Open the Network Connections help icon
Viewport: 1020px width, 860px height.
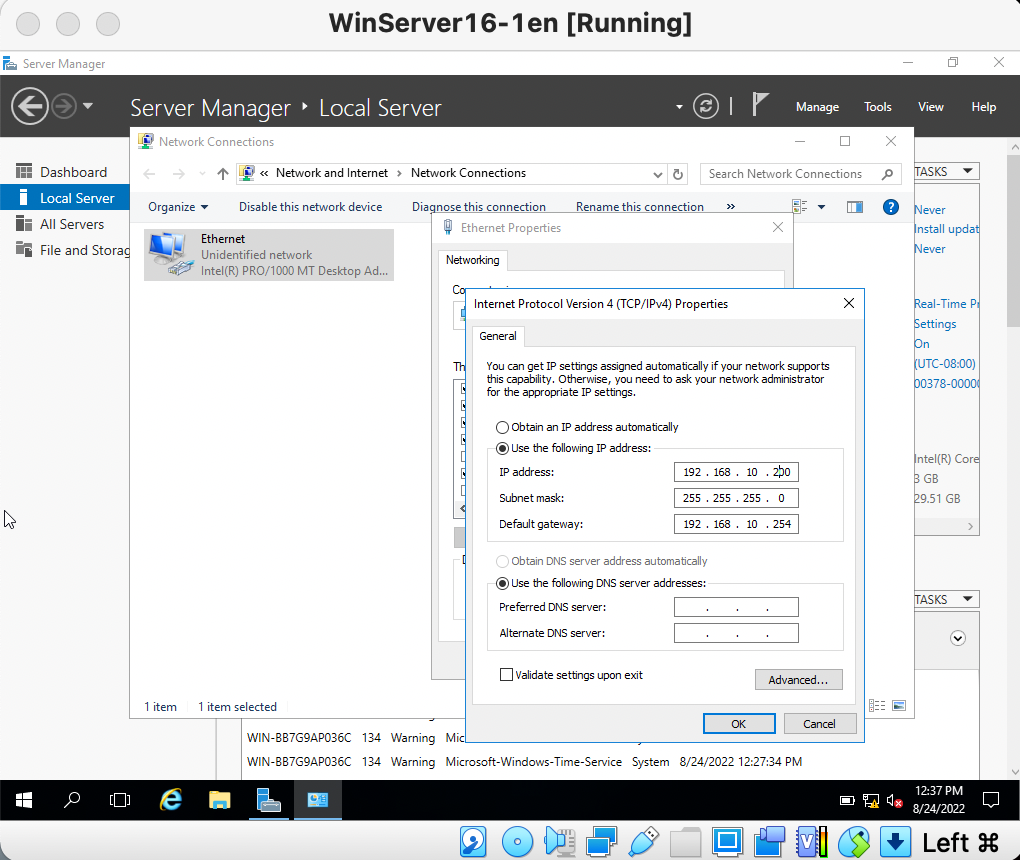click(x=891, y=207)
